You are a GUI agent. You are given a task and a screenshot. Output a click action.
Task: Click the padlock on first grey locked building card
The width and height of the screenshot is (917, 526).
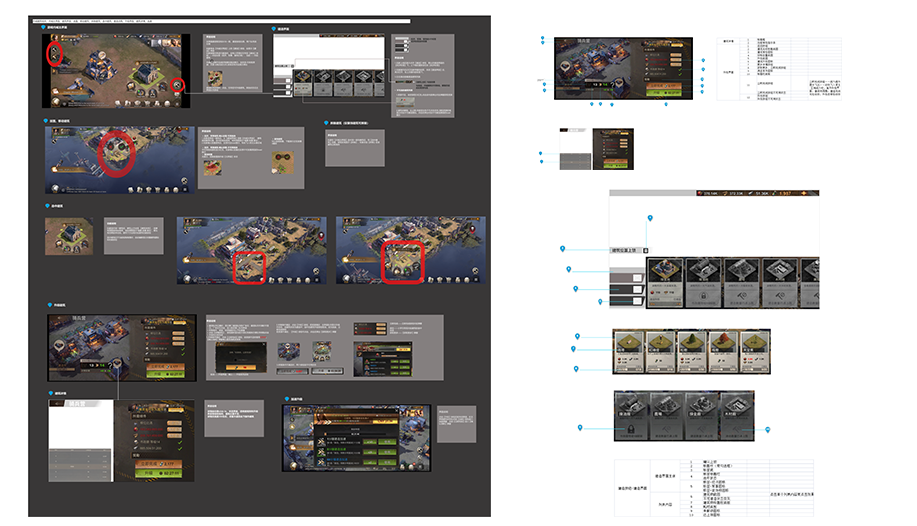point(631,429)
